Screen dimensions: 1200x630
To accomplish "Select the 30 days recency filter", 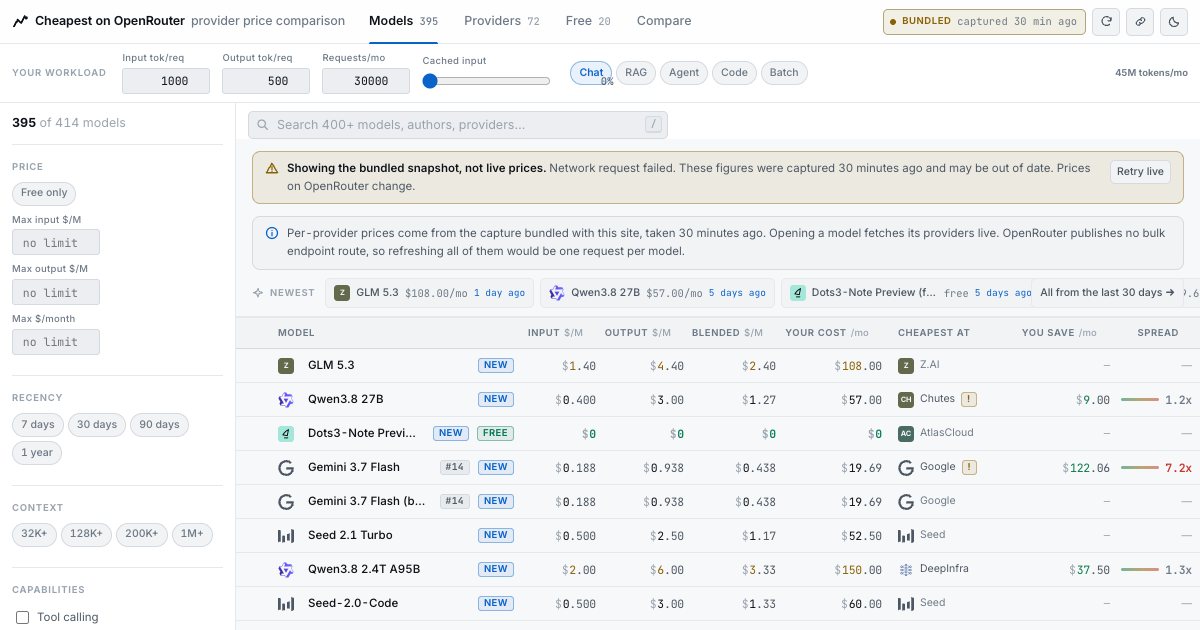I will pyautogui.click(x=97, y=424).
